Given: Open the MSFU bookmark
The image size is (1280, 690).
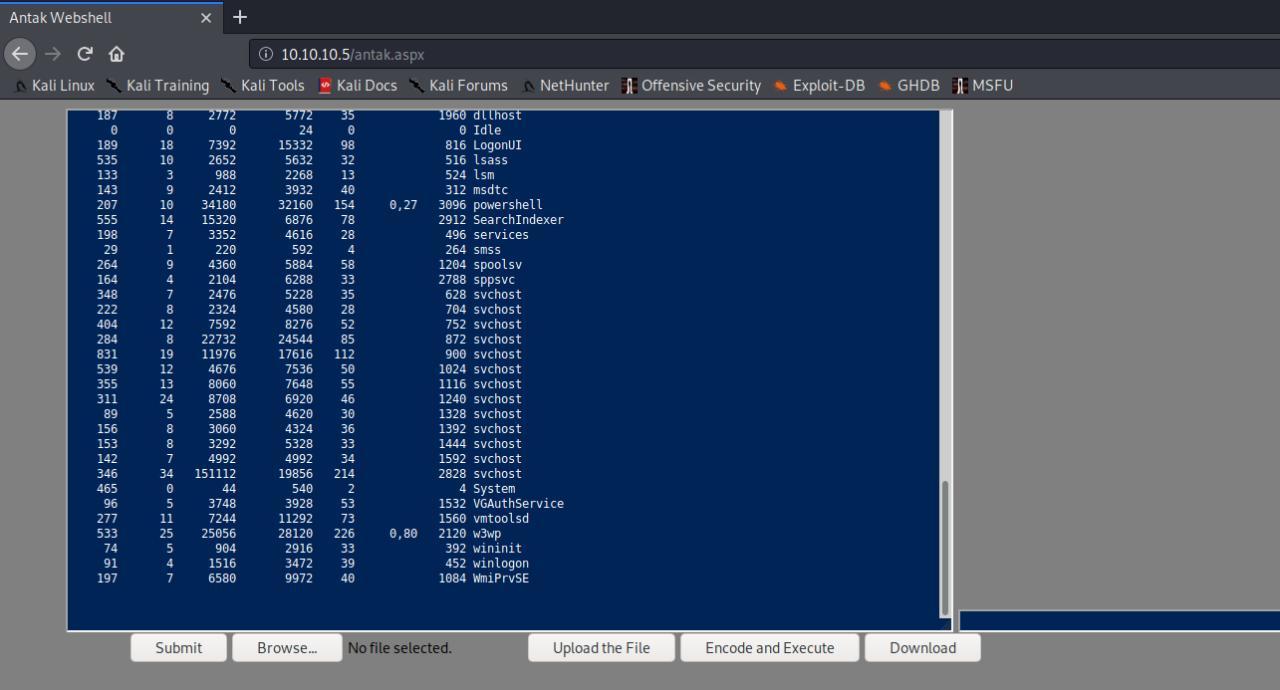Looking at the screenshot, I should click(983, 86).
